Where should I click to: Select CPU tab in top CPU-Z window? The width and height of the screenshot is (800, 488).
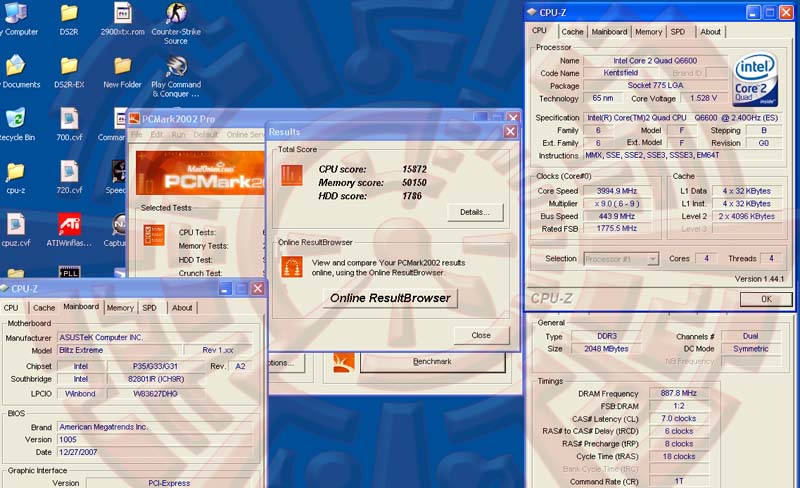point(539,31)
